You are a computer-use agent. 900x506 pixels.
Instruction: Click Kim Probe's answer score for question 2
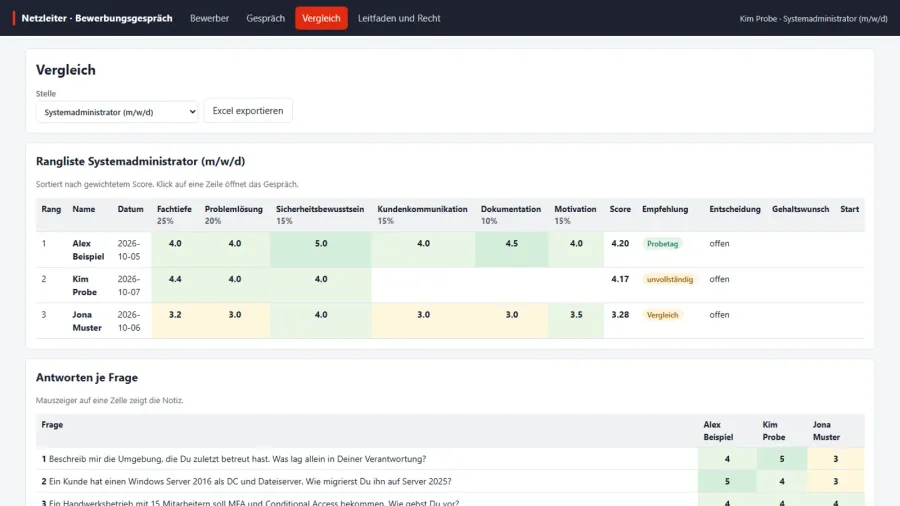tap(782, 481)
